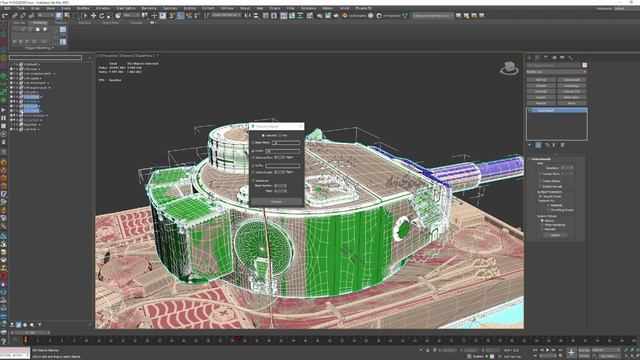Close the Rename Objects dialog

tap(301, 126)
